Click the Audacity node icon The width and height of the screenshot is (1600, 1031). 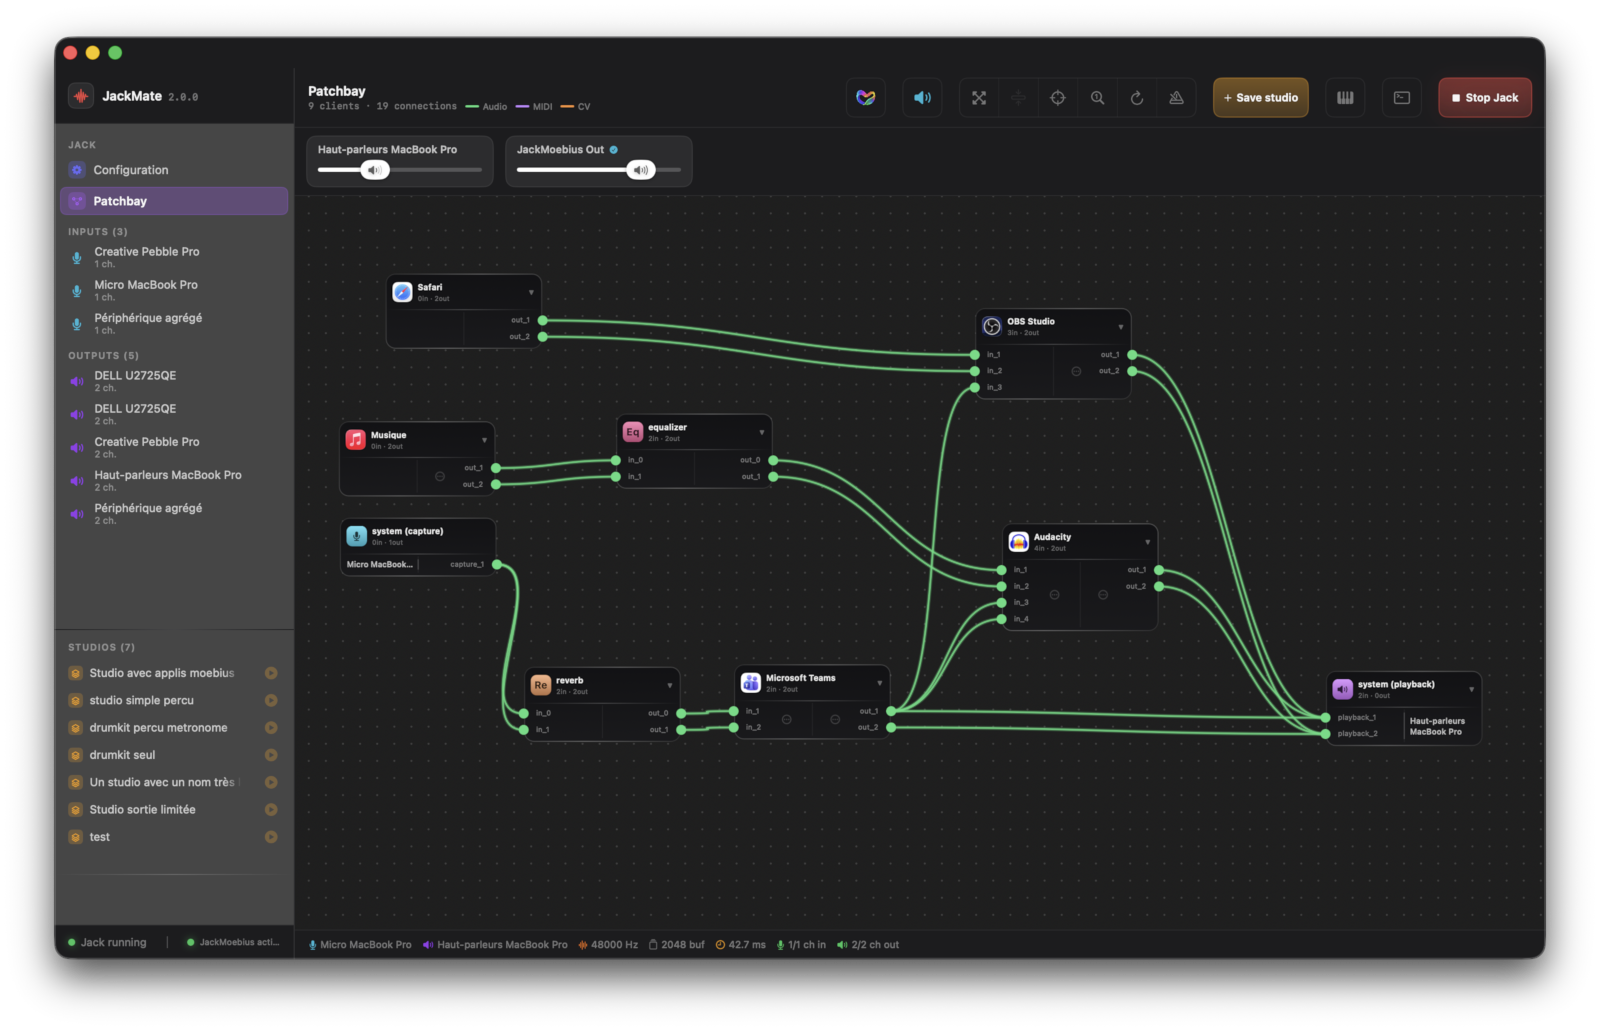[1019, 542]
